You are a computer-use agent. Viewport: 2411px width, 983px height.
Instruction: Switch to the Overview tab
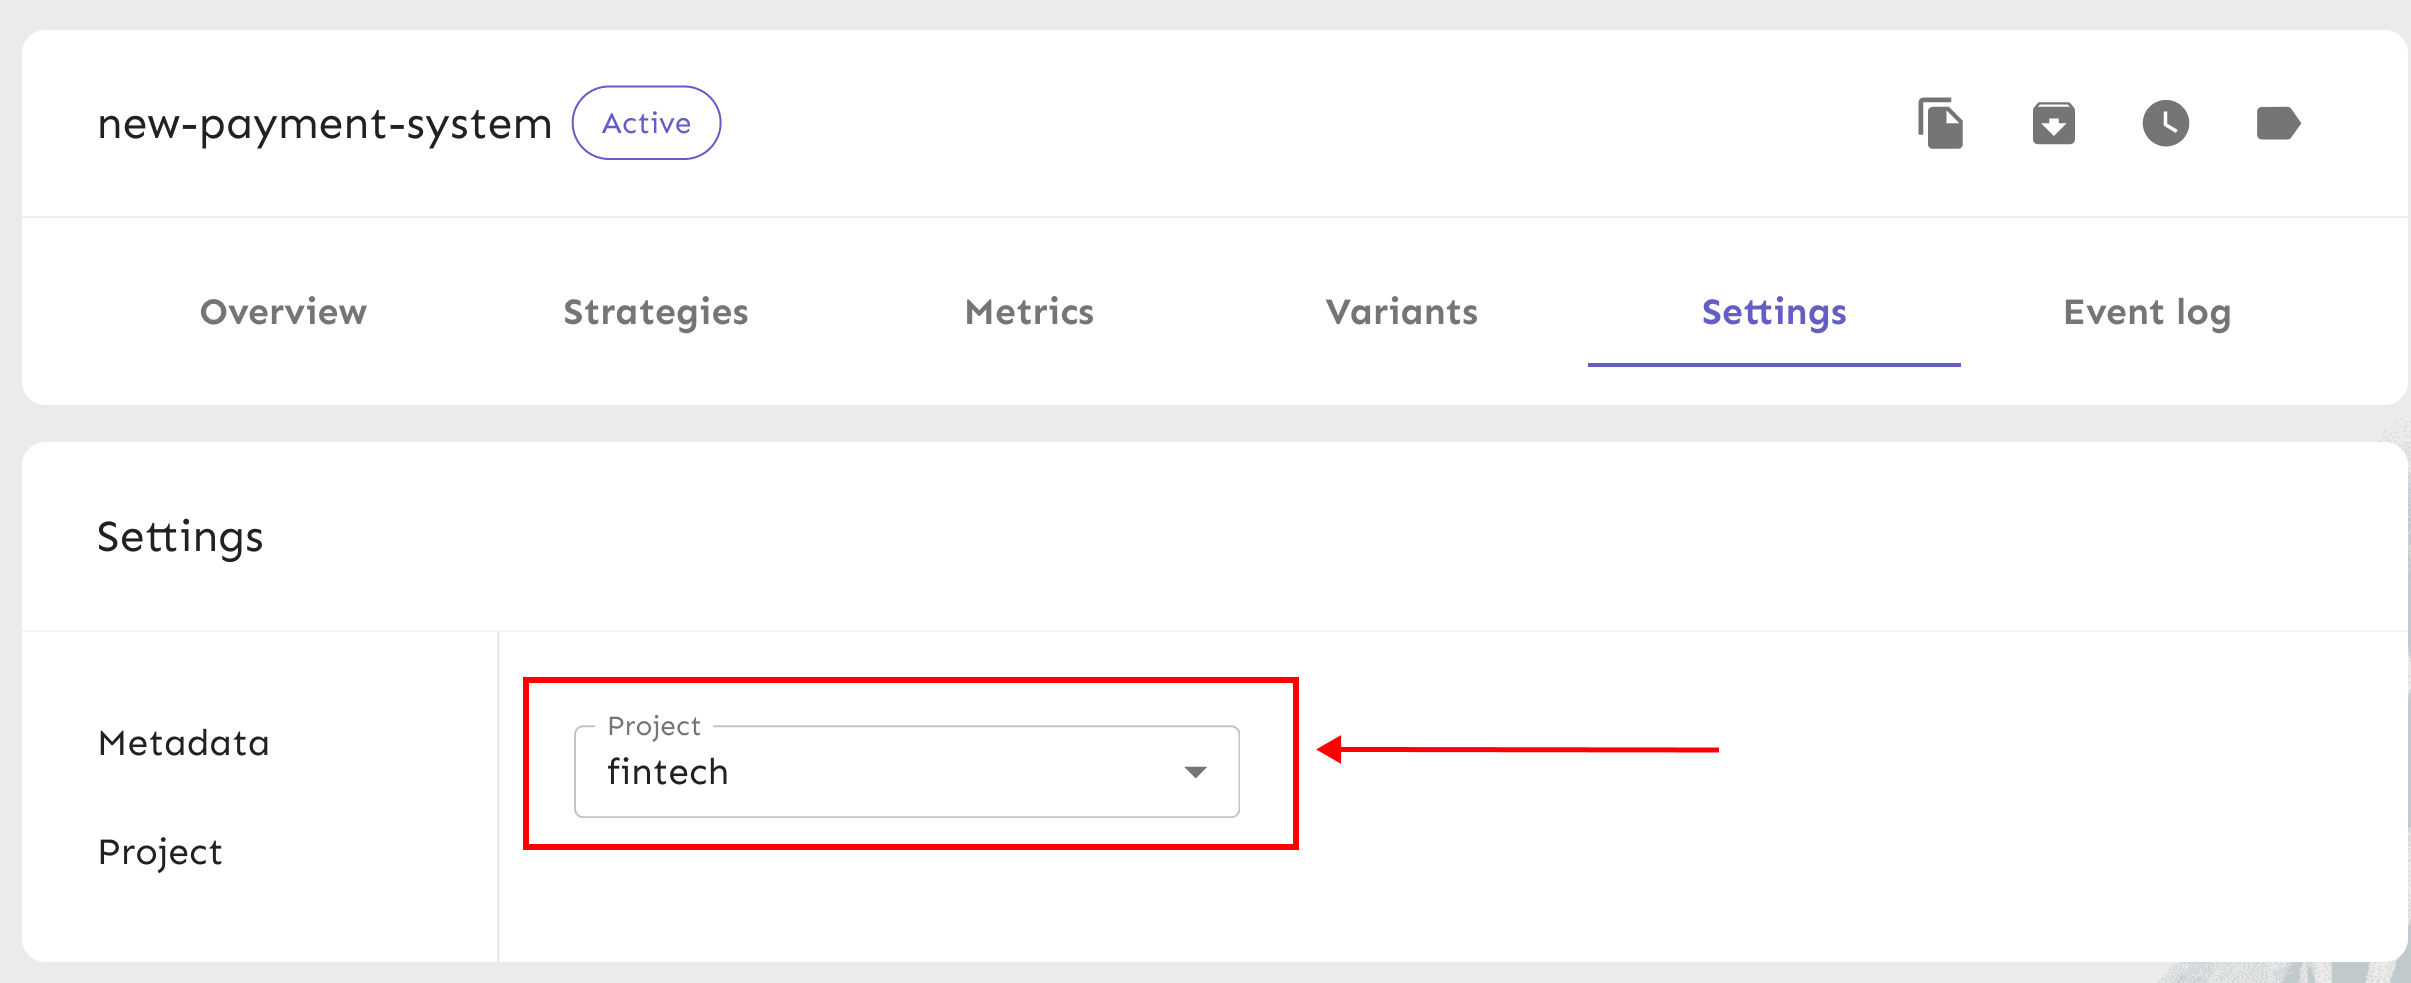tap(283, 312)
